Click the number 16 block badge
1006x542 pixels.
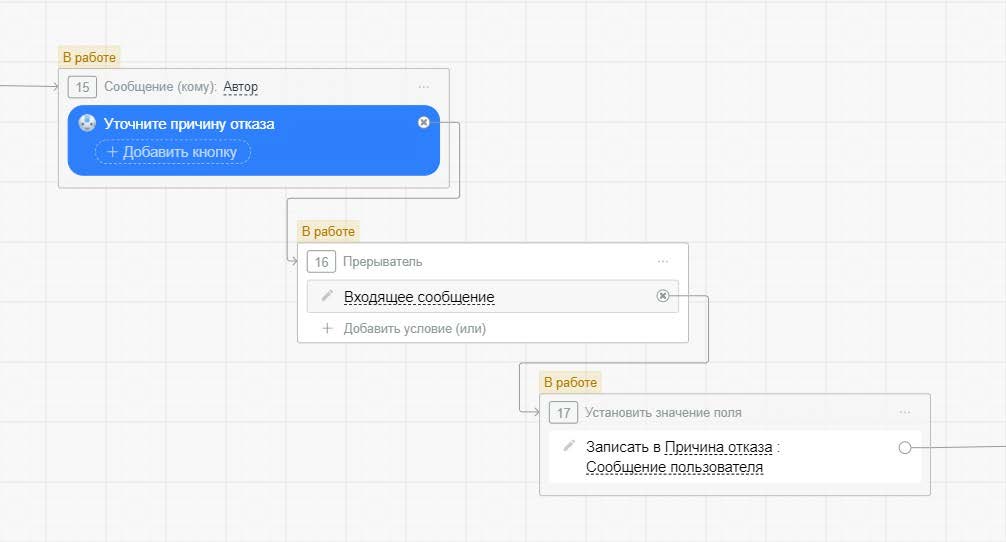click(x=321, y=262)
